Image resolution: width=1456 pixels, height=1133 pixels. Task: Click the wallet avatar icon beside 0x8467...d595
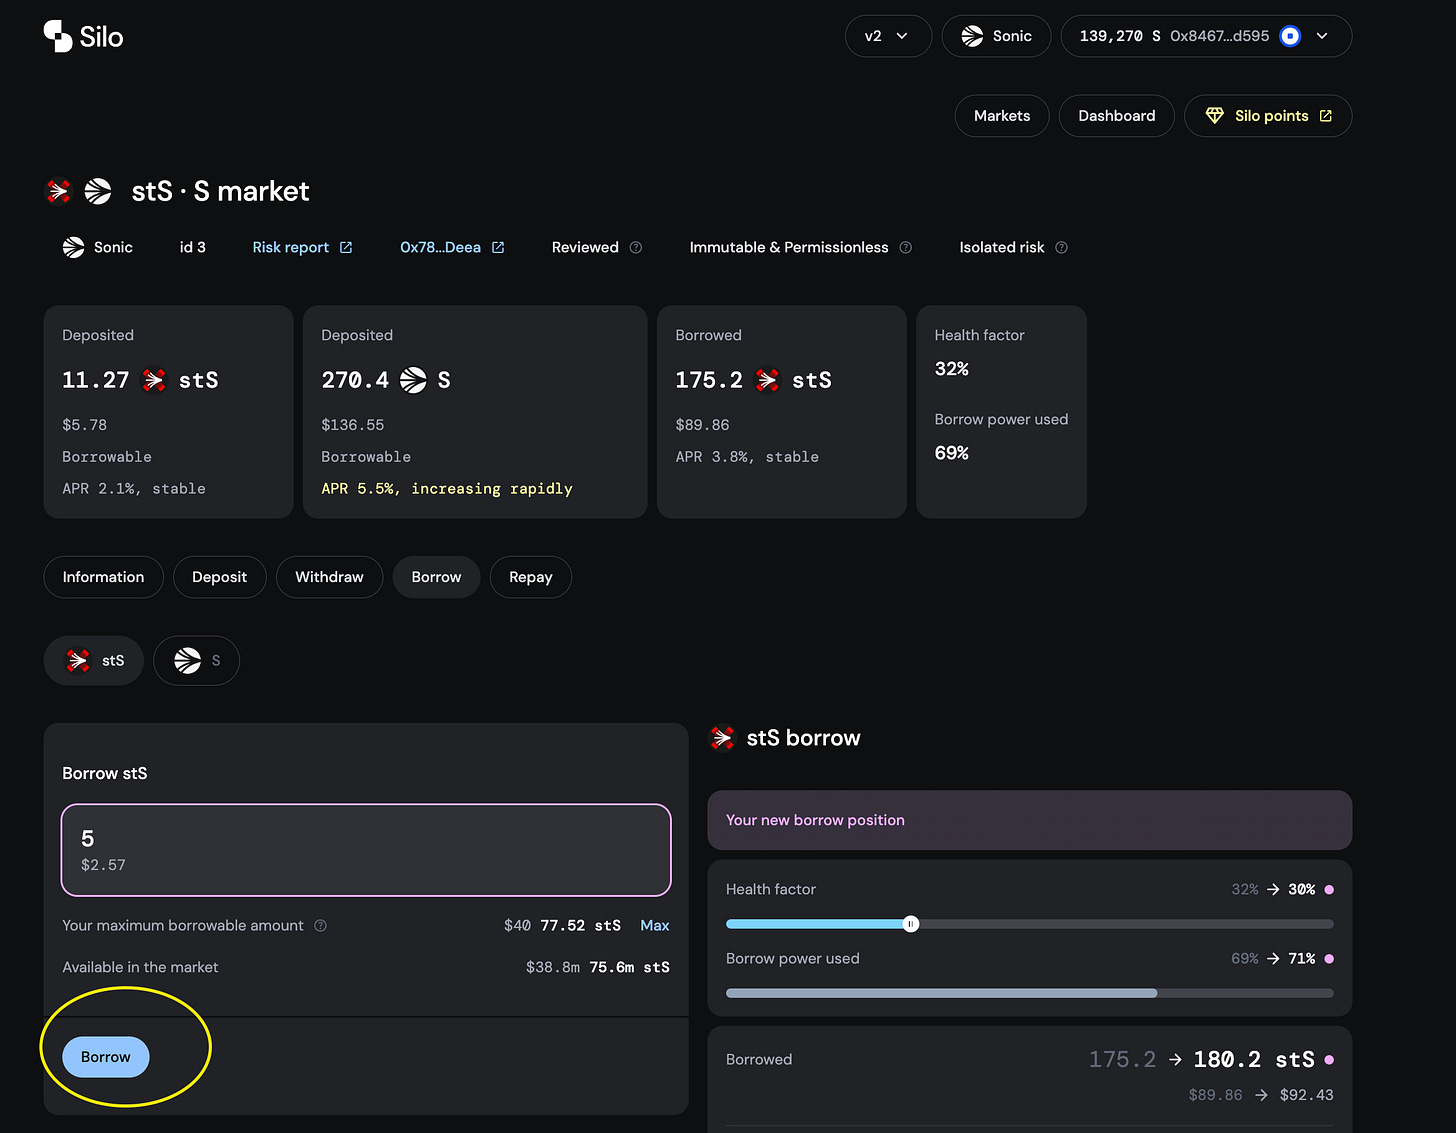point(1290,36)
